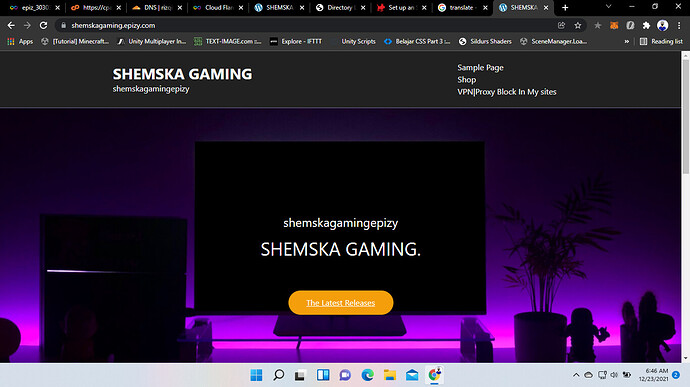Open the tab search dropdown arrow

coord(608,7)
